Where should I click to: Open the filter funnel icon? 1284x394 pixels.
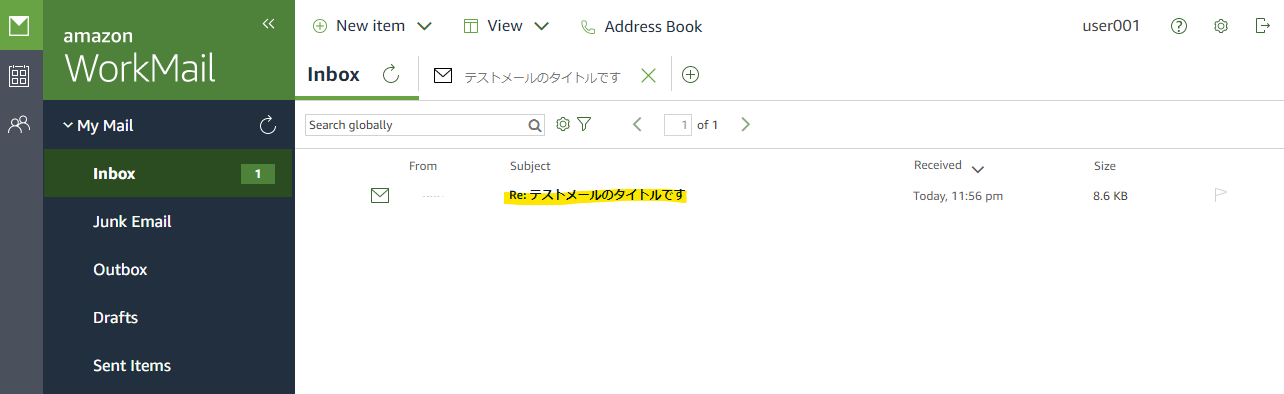[x=584, y=124]
